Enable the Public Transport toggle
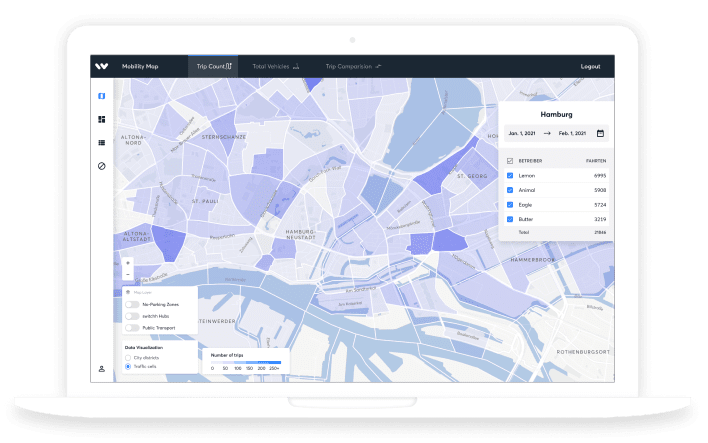The height and width of the screenshot is (443, 708). tap(132, 328)
